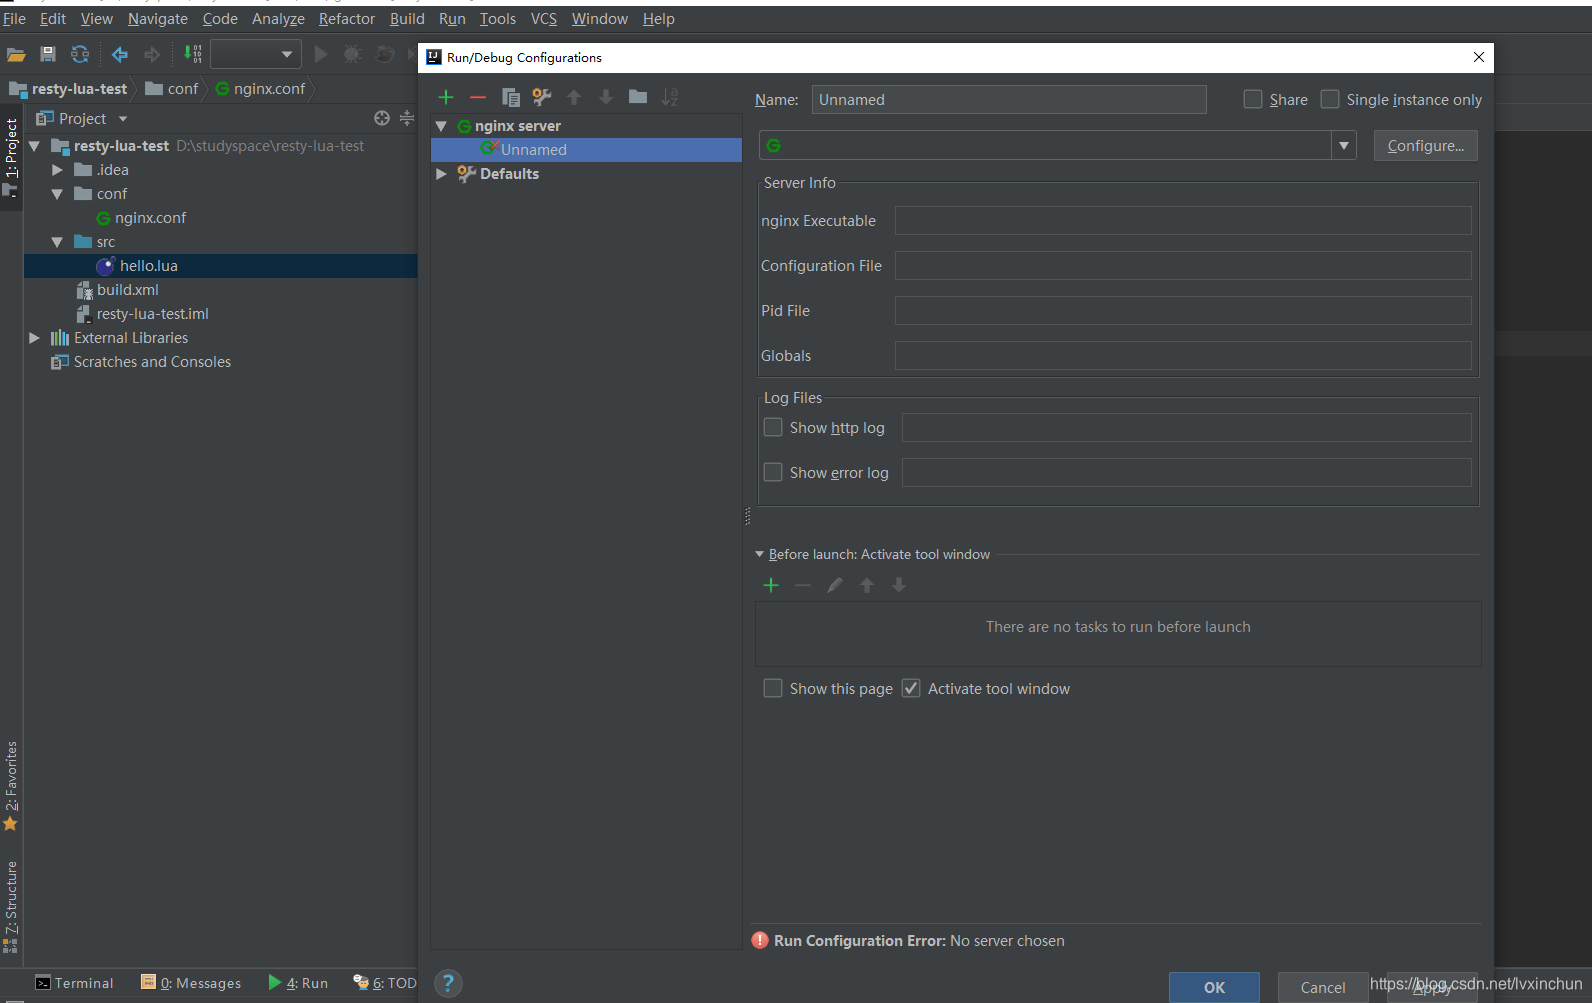Select nginx.conf file in project tree

150,218
